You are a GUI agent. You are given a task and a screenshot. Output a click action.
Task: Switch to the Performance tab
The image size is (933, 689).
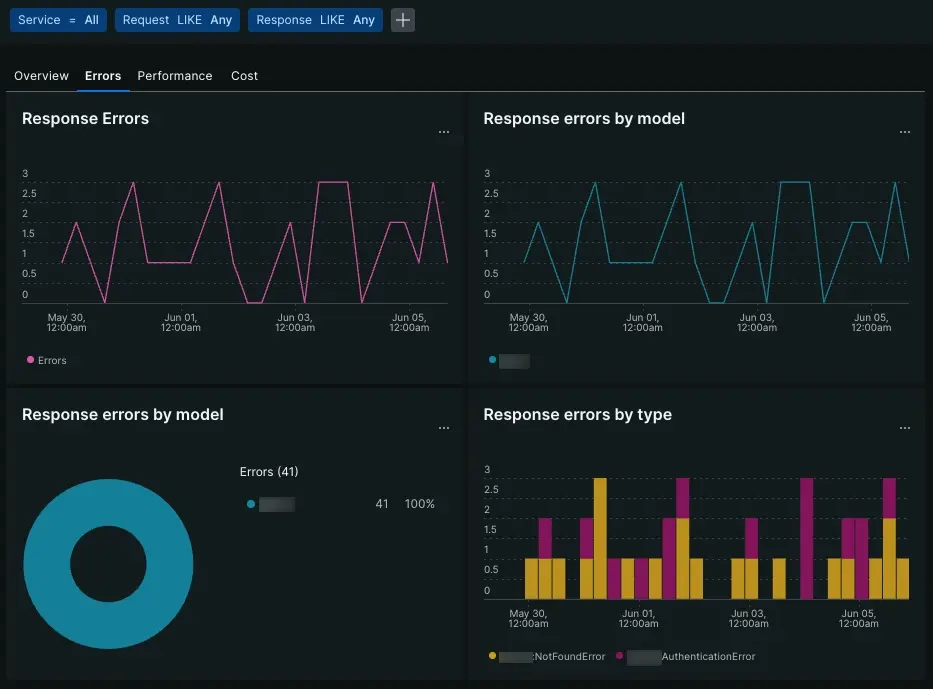175,76
